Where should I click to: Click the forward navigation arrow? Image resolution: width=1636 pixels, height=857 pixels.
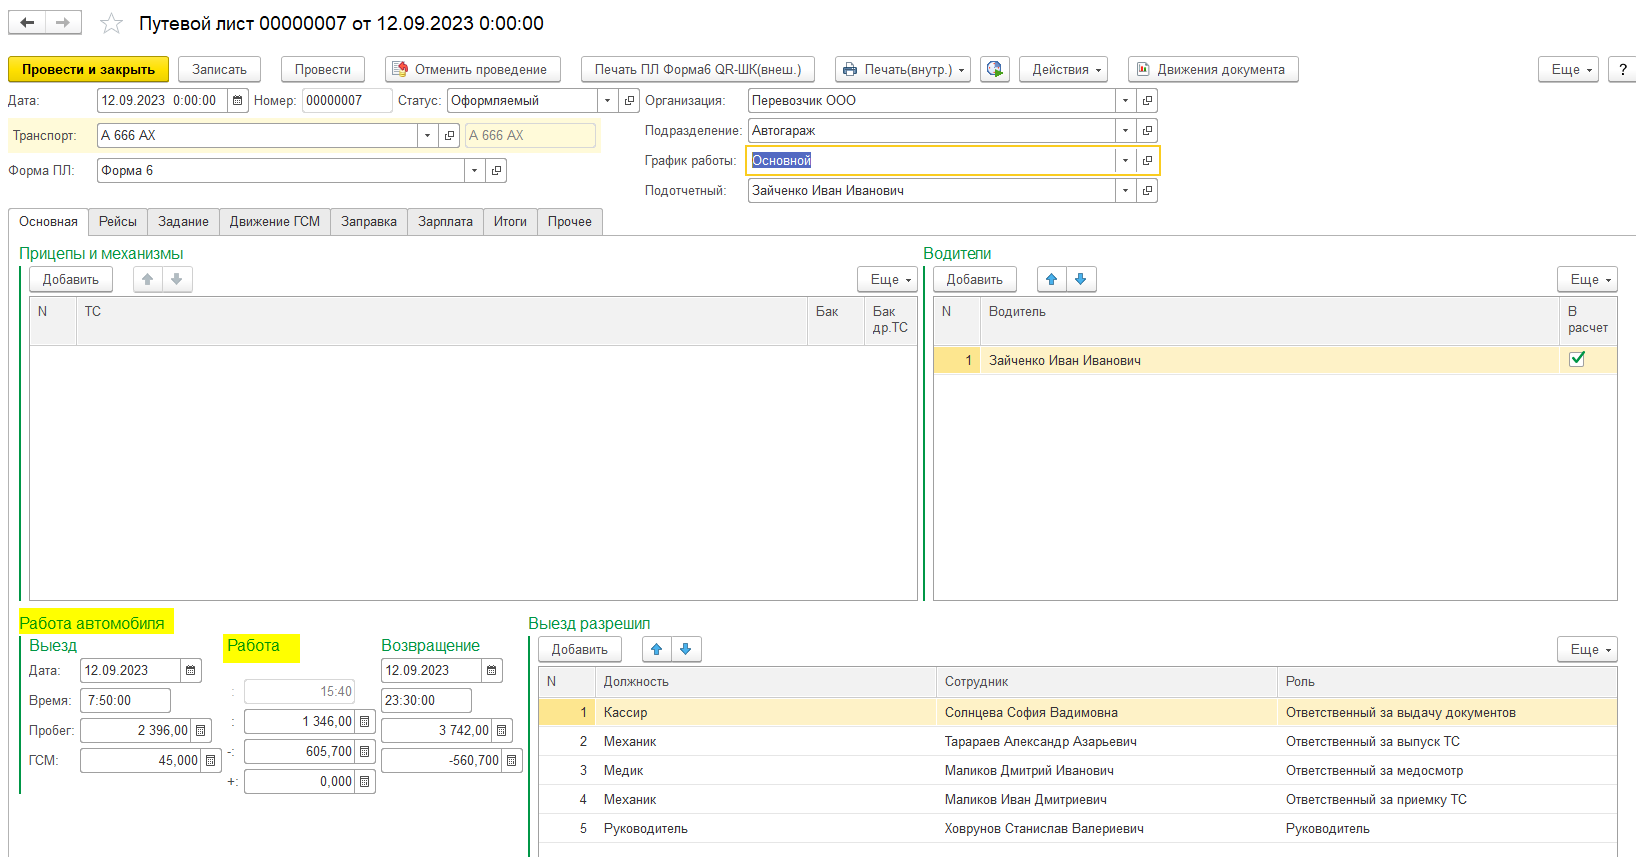63,22
